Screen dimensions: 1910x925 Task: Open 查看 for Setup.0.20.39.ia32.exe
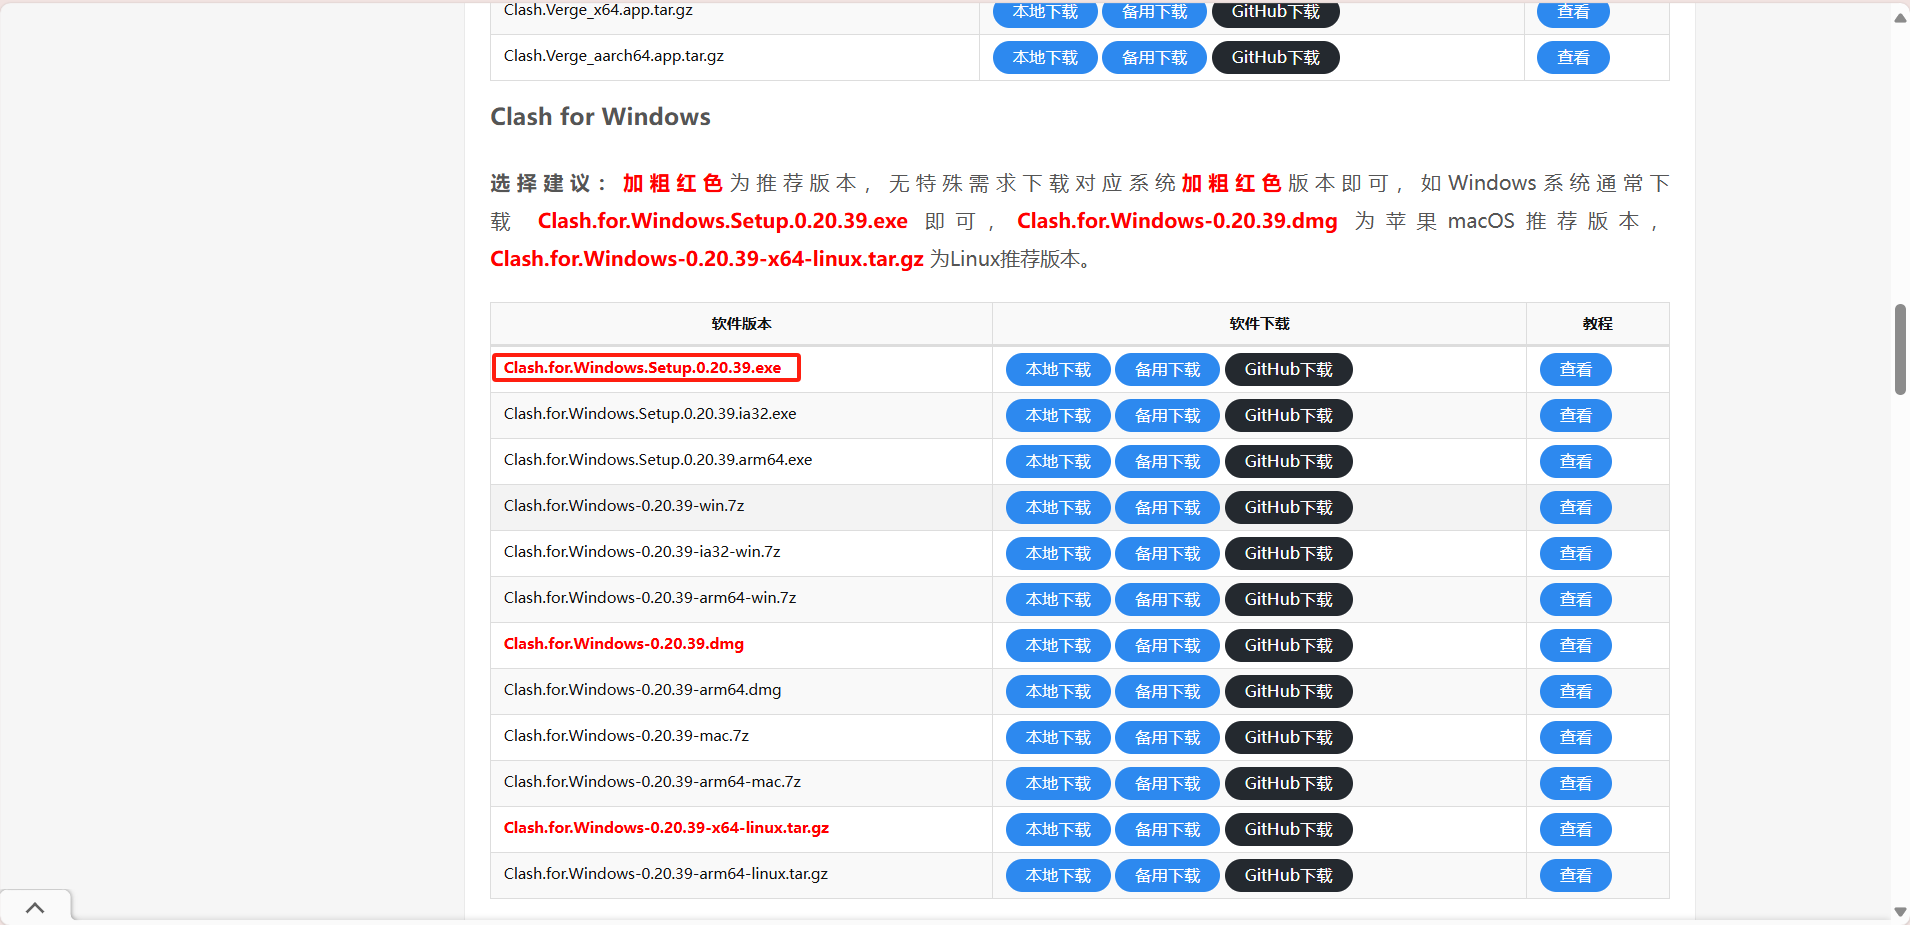1575,416
